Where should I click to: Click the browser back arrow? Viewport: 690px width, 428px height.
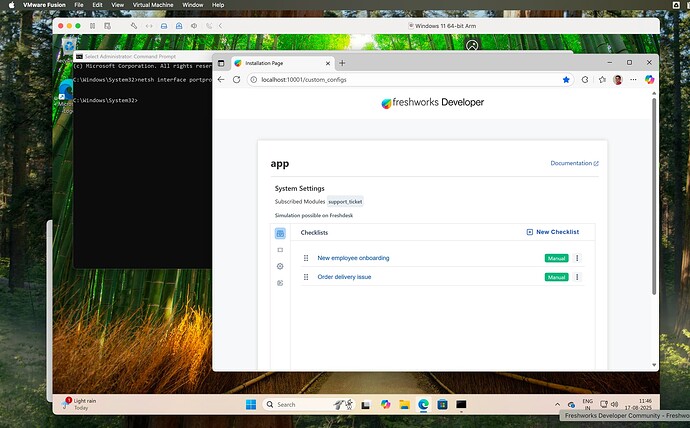click(222, 79)
